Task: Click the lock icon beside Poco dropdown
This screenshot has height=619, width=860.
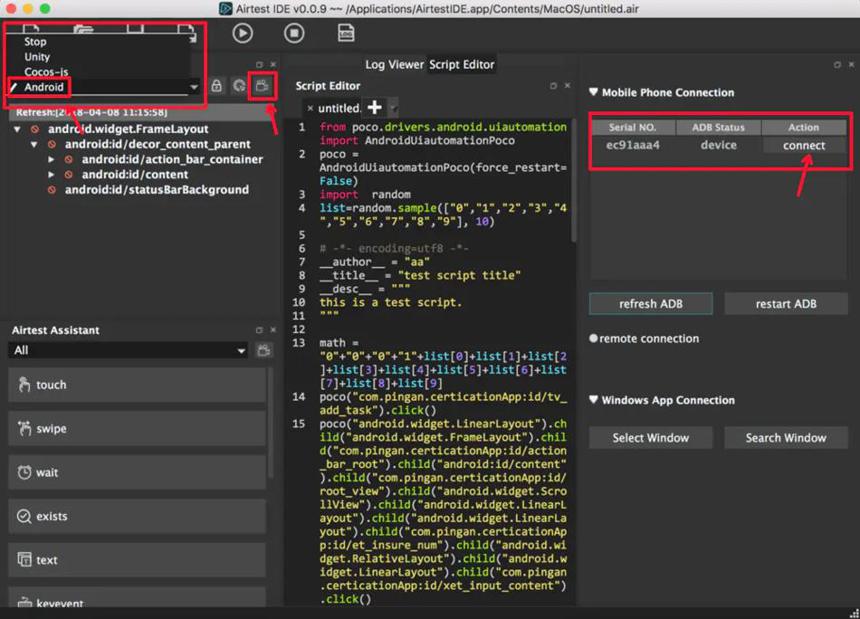Action: [x=217, y=86]
